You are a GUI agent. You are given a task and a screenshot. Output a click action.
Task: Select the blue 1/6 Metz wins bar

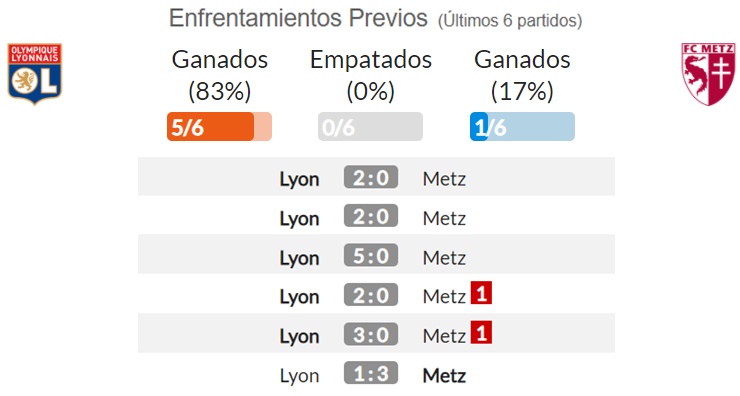[522, 126]
